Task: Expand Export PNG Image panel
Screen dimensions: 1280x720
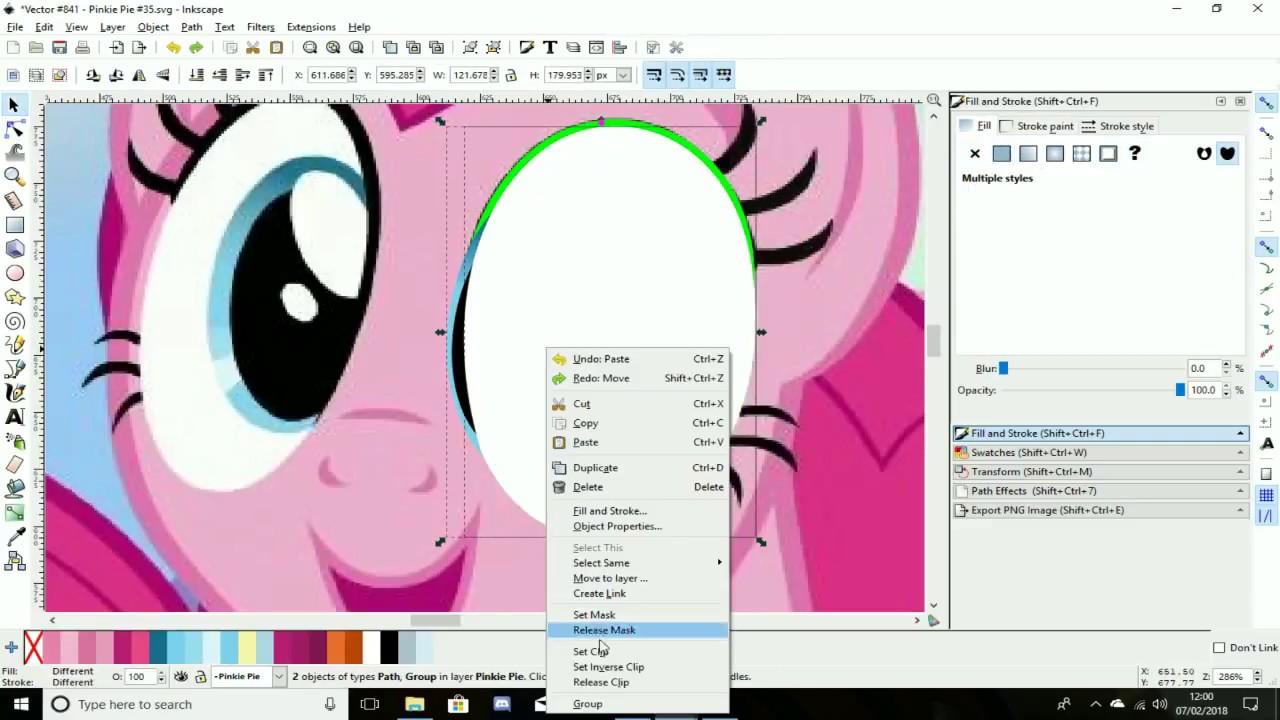Action: click(x=1100, y=510)
